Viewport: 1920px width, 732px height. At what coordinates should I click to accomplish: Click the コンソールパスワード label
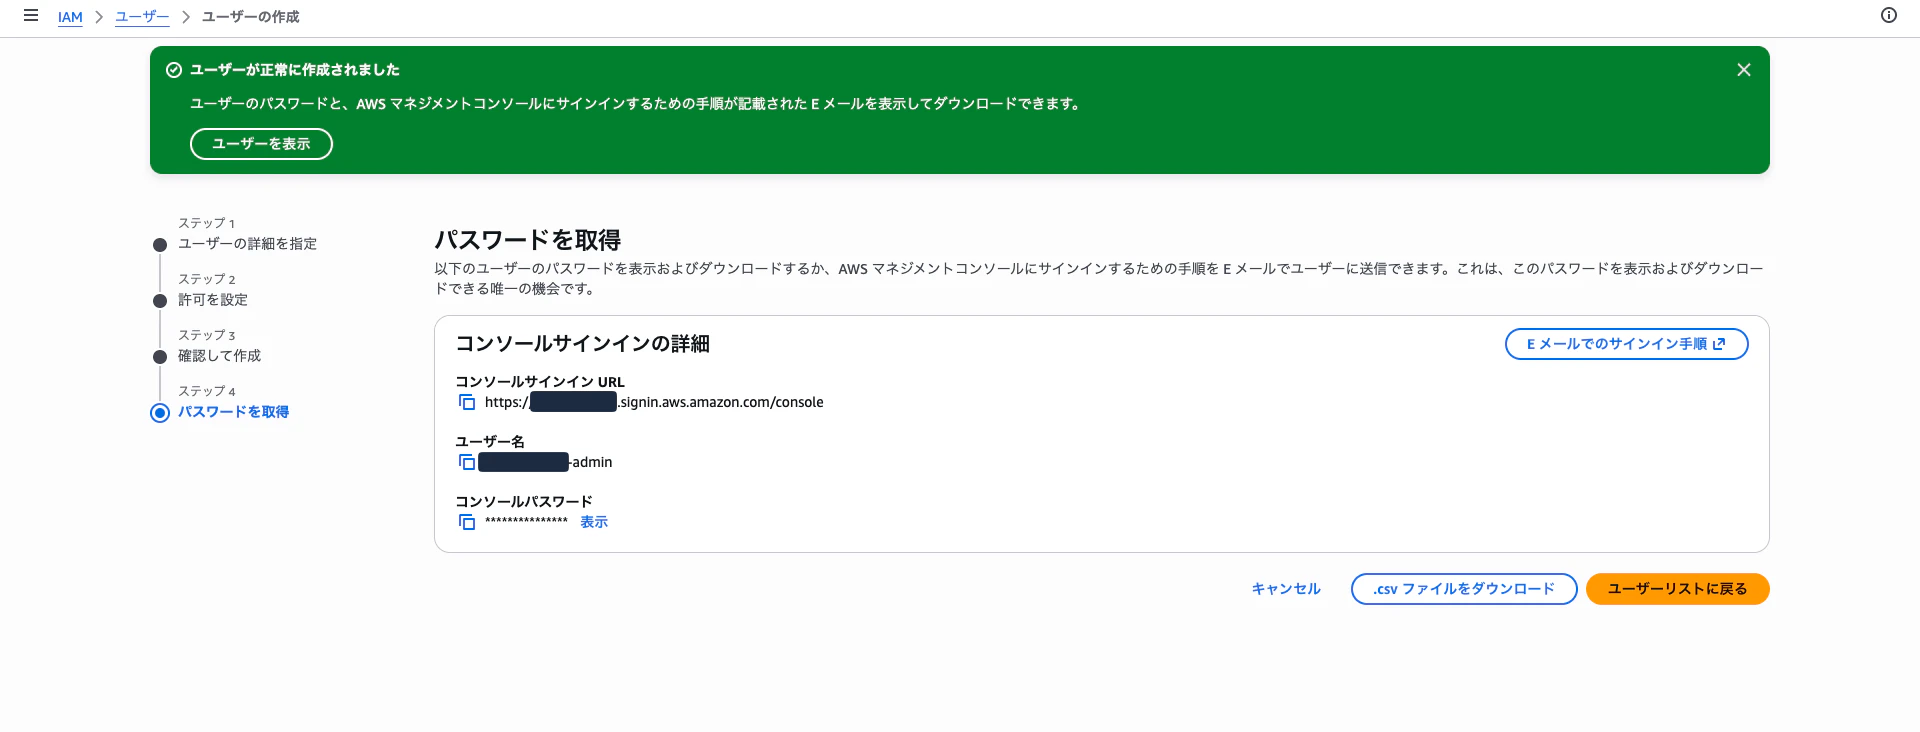524,502
